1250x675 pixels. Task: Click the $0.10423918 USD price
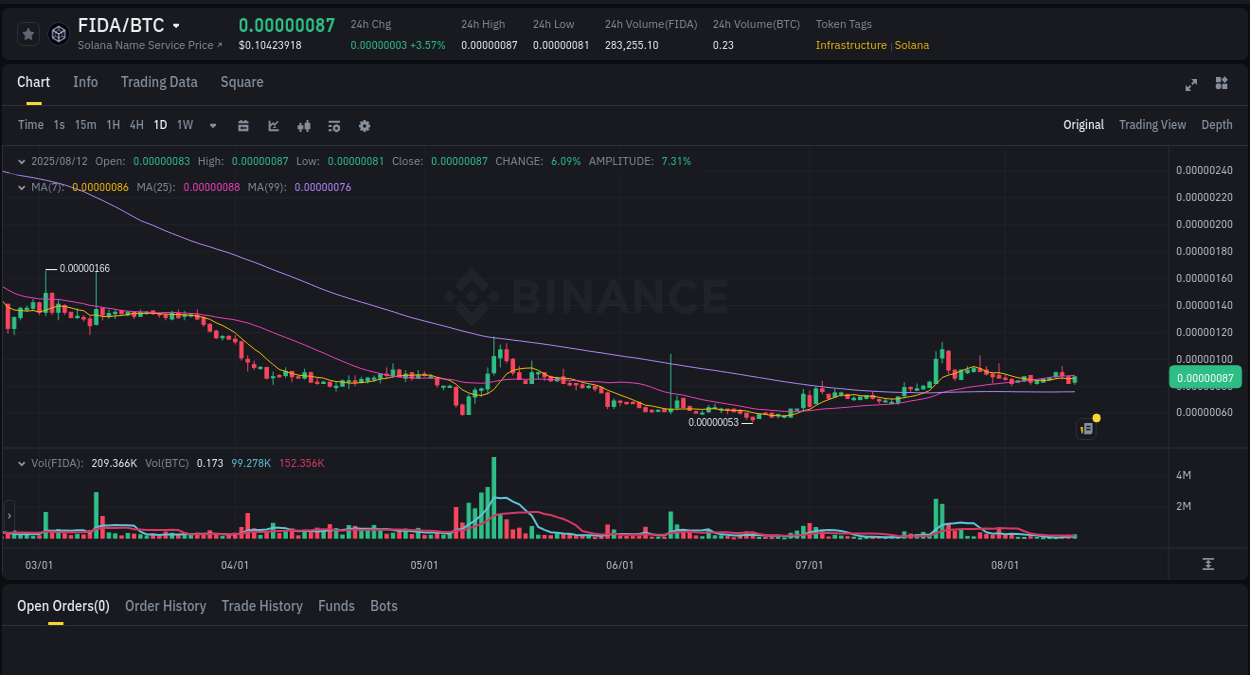270,45
